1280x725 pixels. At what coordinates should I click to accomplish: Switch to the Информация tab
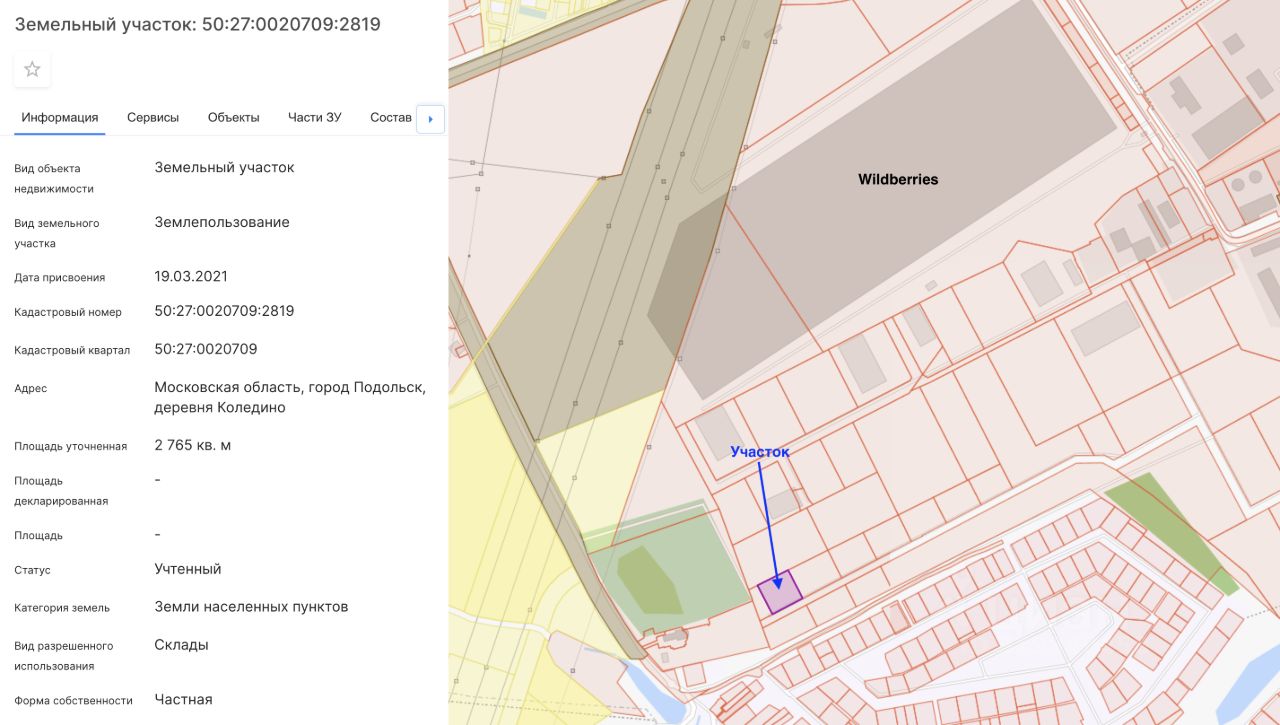pos(60,117)
